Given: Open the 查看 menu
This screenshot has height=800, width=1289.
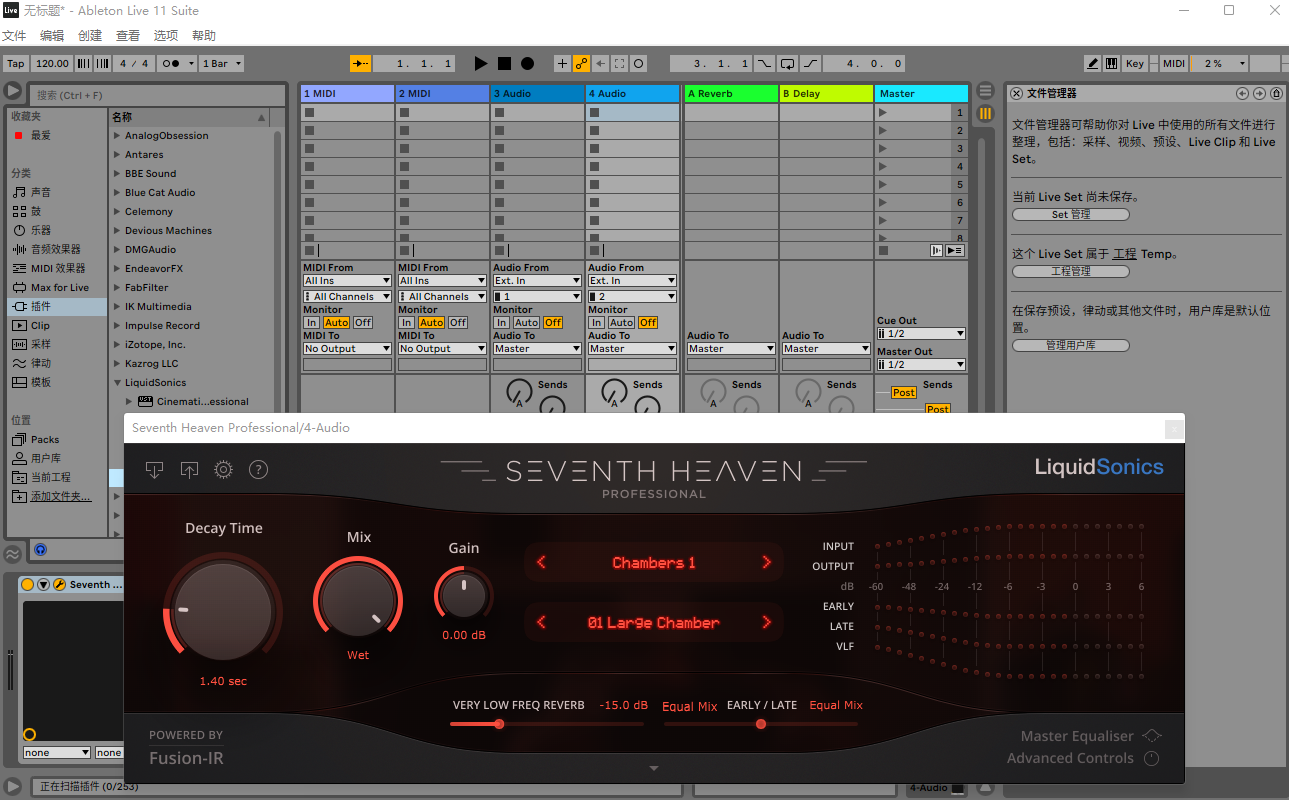Looking at the screenshot, I should point(128,35).
